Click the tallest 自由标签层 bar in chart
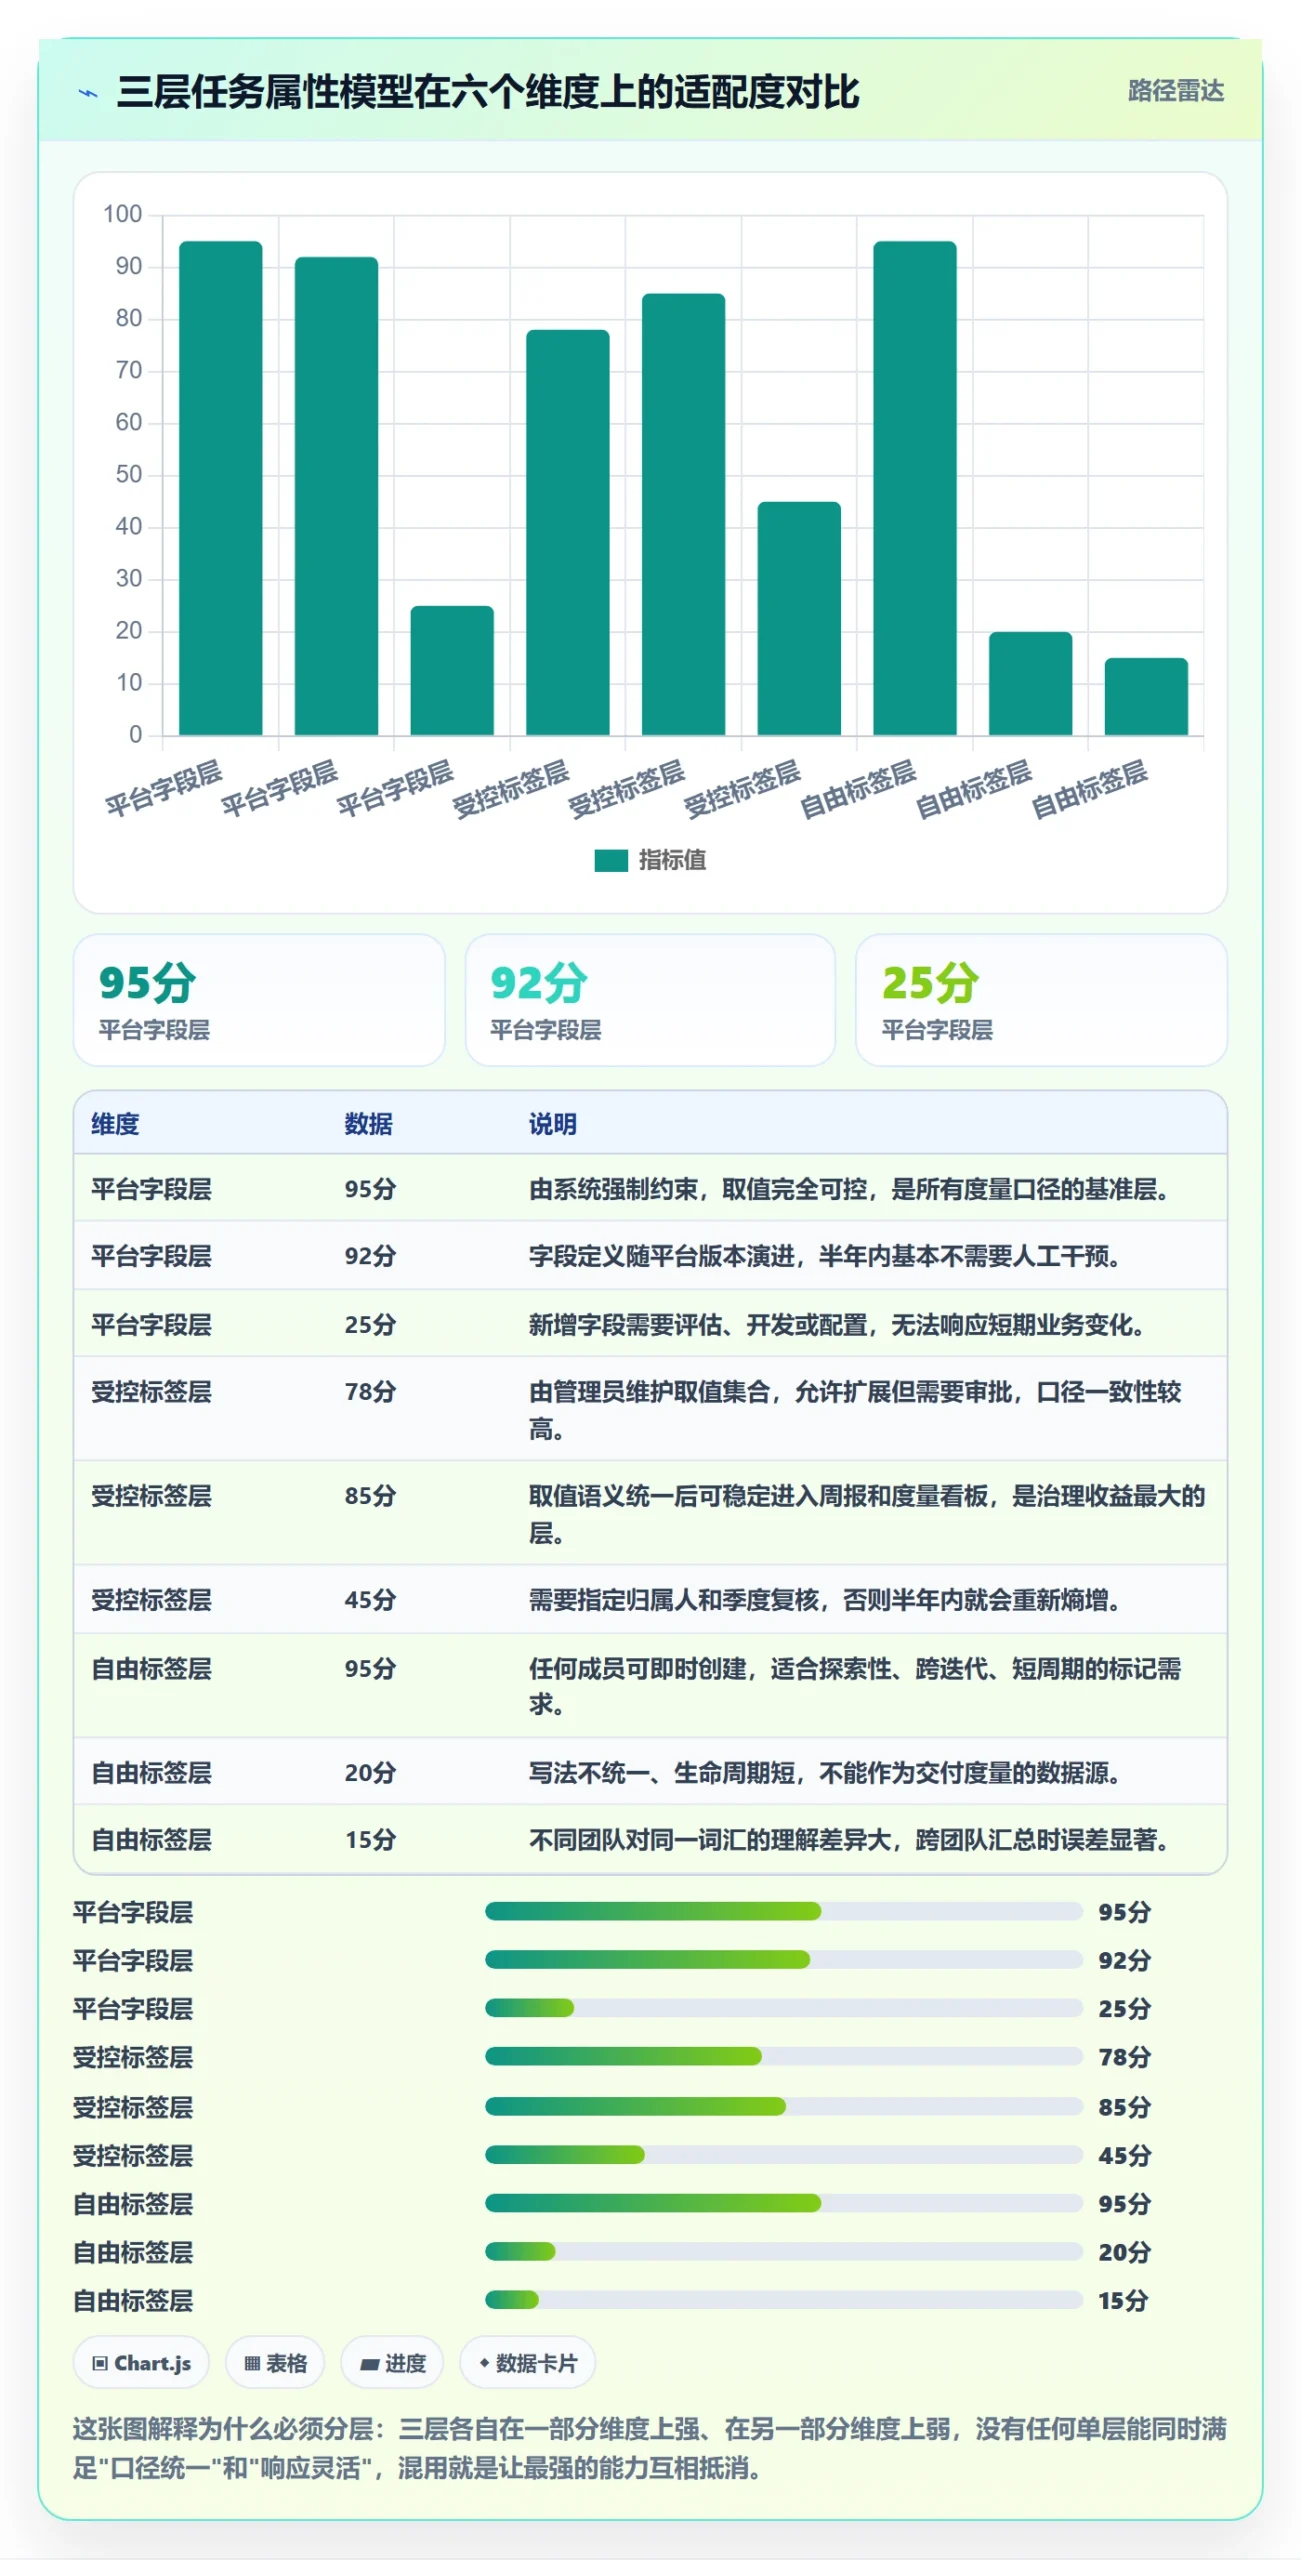This screenshot has width=1301, height=2560. pos(915,488)
